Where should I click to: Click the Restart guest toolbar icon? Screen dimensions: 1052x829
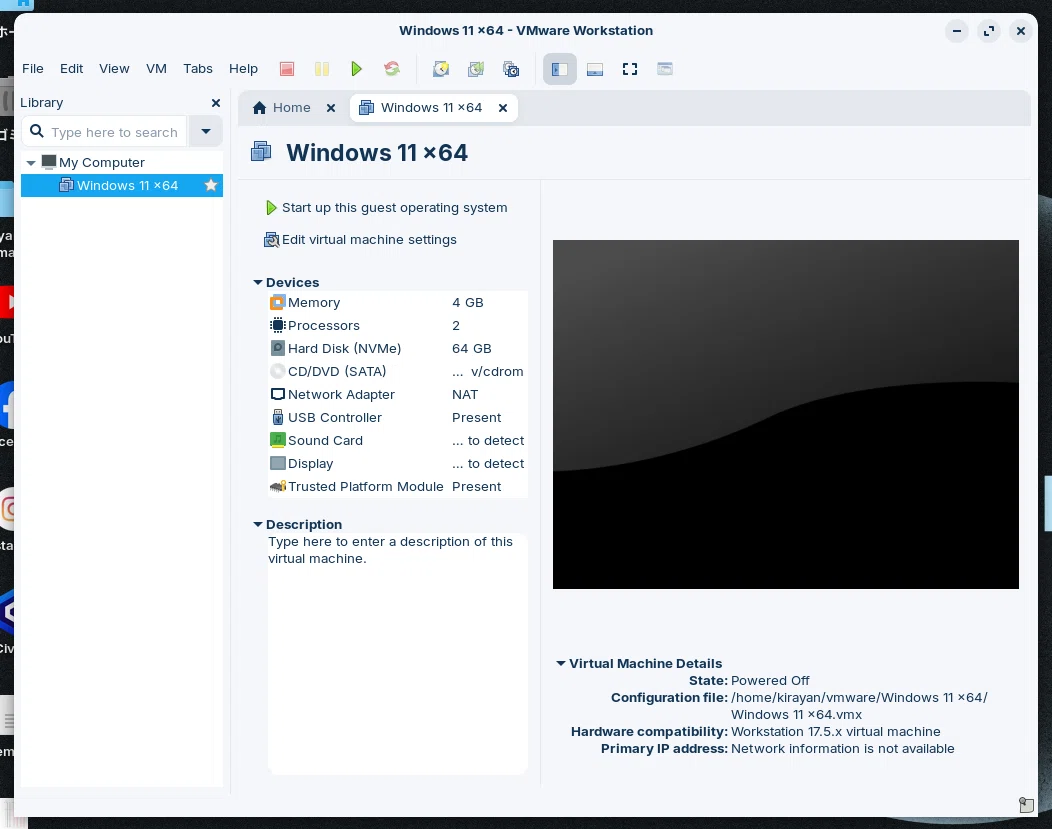392,69
